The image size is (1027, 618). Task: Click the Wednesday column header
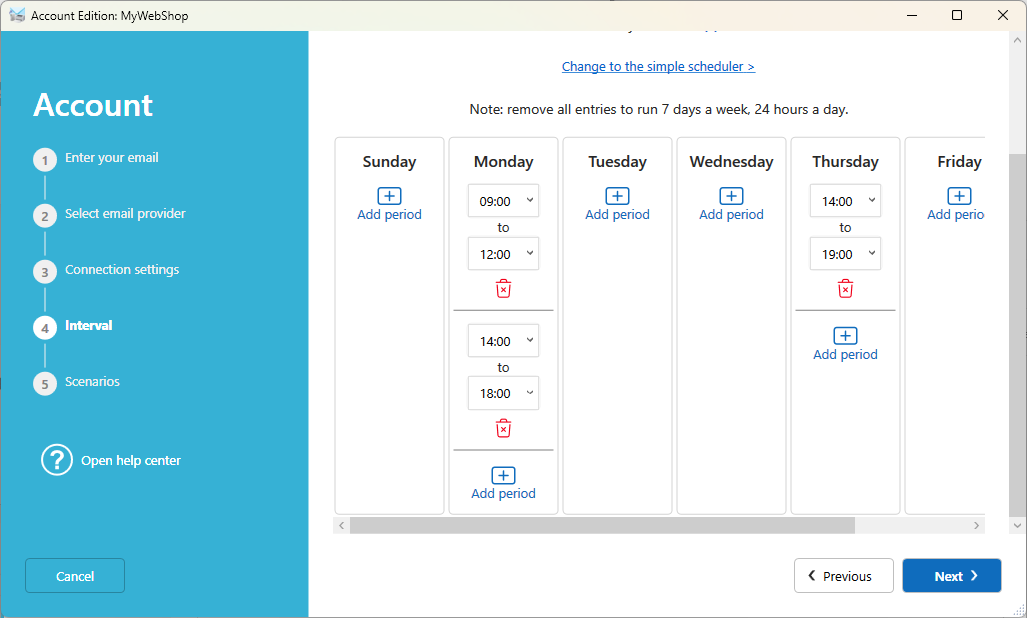[731, 162]
